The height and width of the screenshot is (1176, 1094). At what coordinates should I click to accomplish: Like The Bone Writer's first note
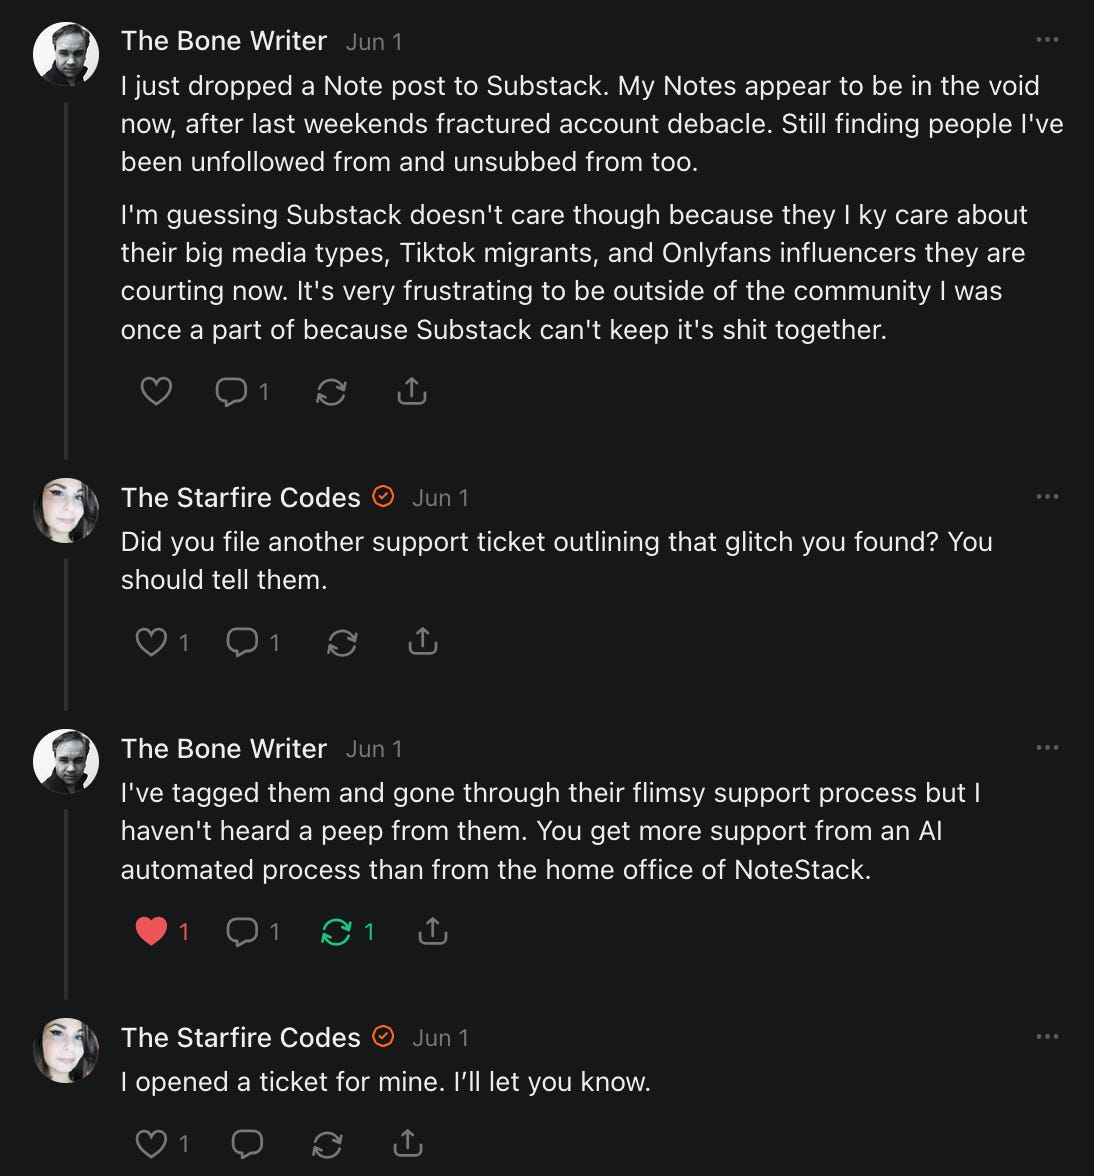coord(156,391)
